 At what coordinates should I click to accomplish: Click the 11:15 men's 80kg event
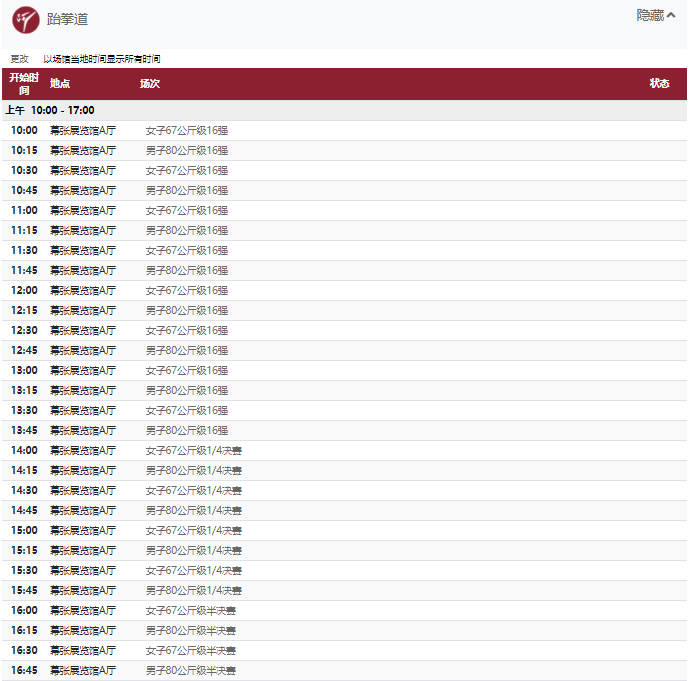click(x=187, y=231)
